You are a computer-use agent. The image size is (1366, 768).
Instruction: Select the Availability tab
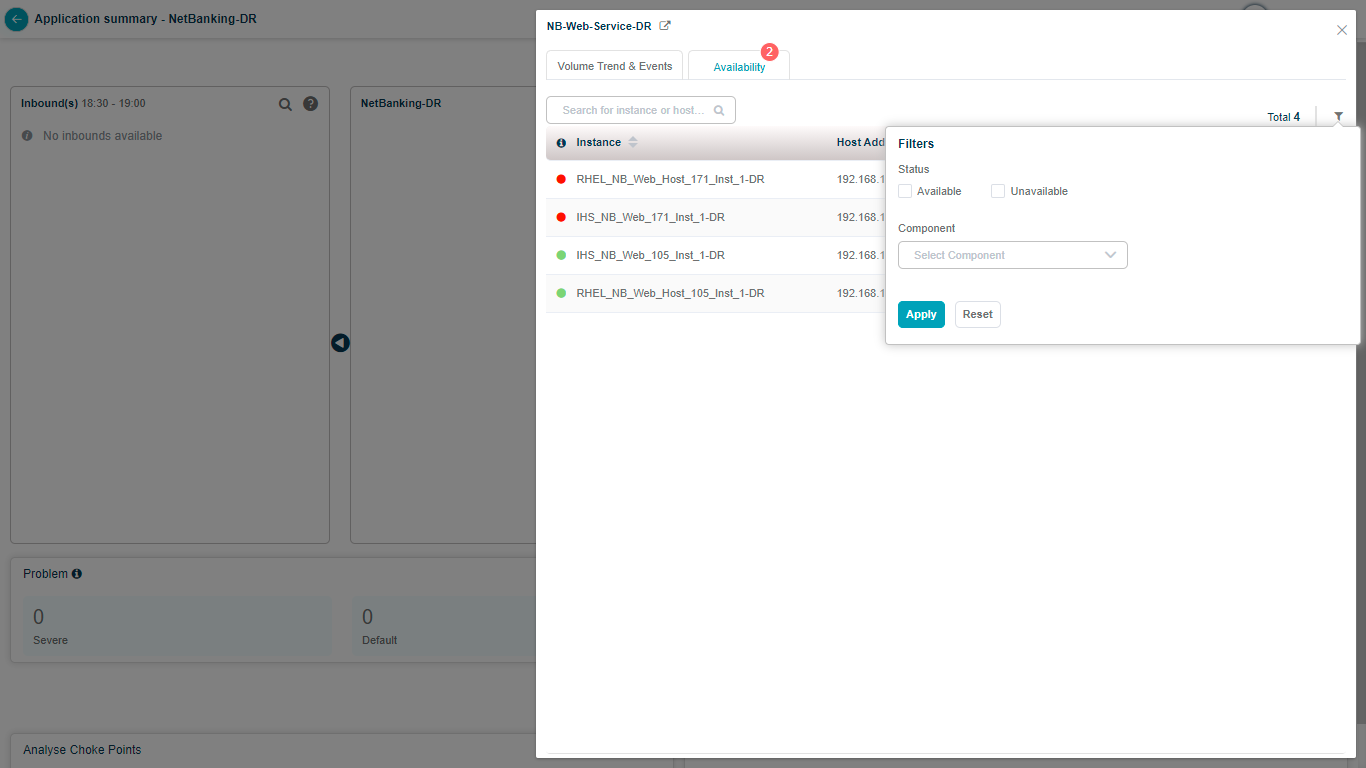[x=739, y=67]
